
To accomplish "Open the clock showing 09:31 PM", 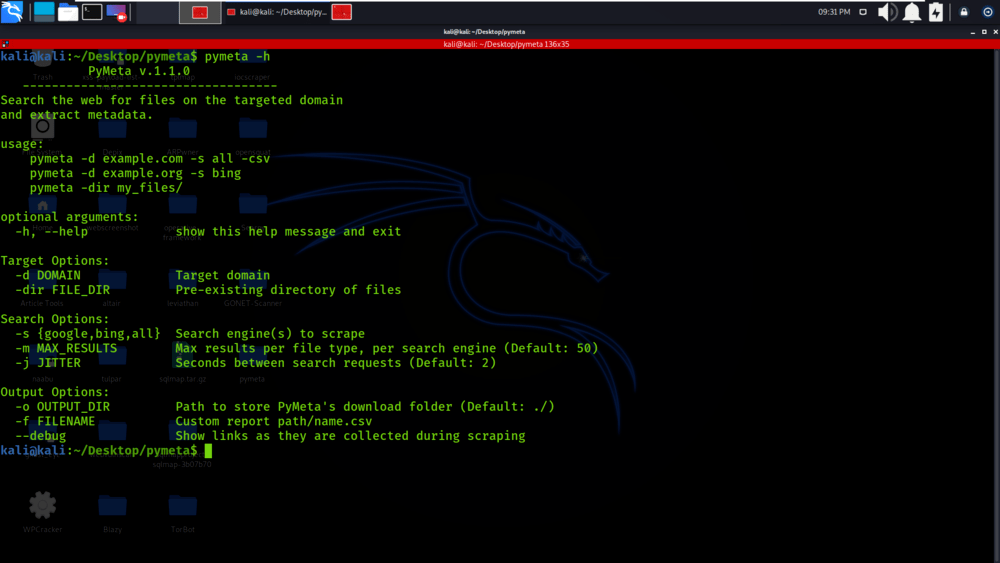I will click(834, 12).
